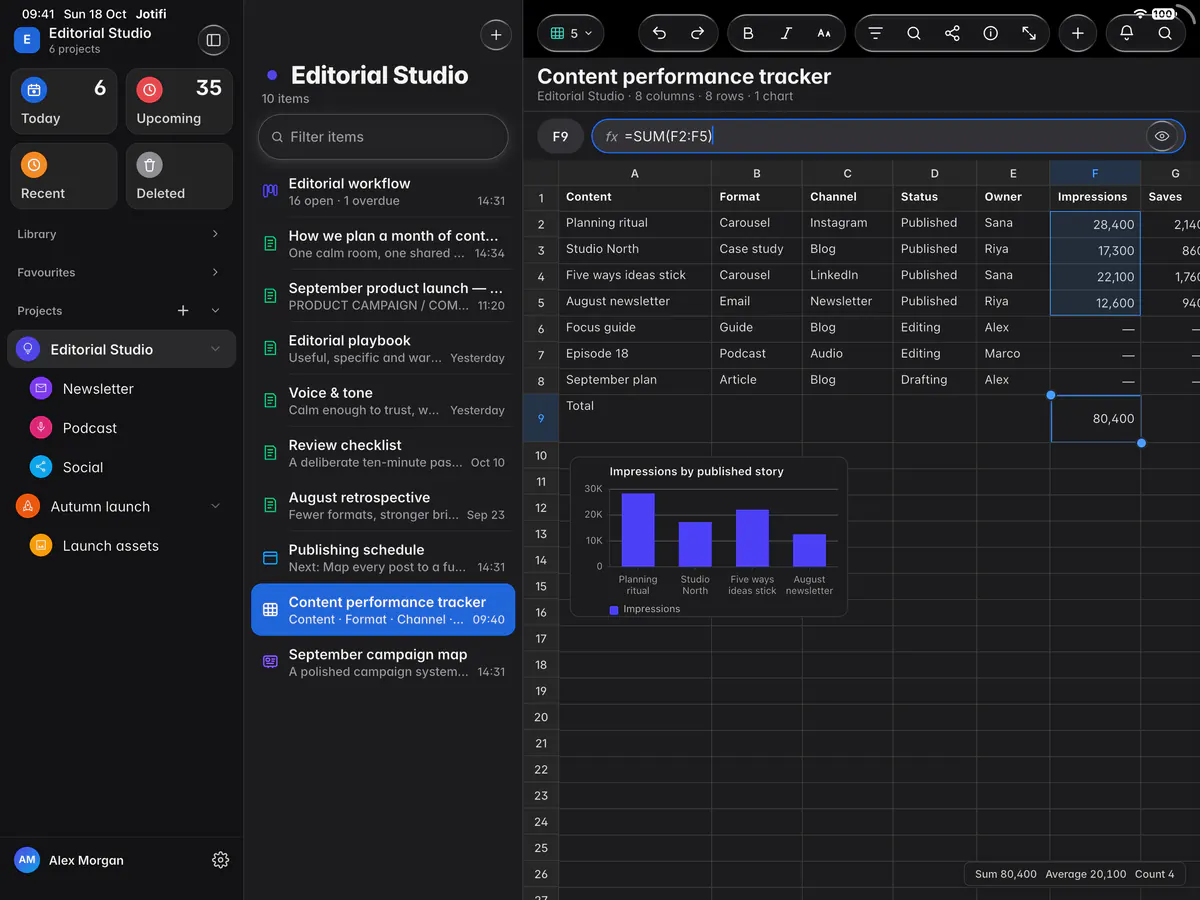The width and height of the screenshot is (1200, 900).
Task: Open the Recent list
Action: (63, 176)
